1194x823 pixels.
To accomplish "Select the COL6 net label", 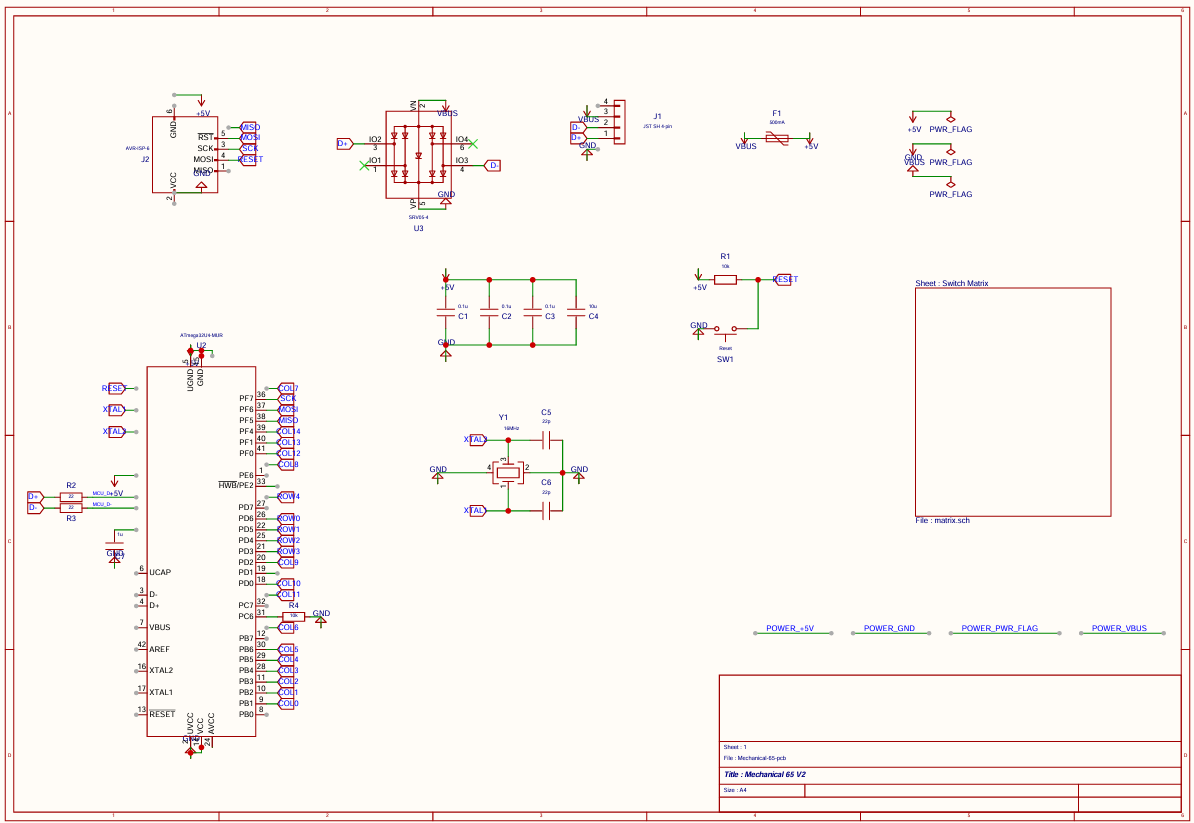I will pyautogui.click(x=287, y=627).
